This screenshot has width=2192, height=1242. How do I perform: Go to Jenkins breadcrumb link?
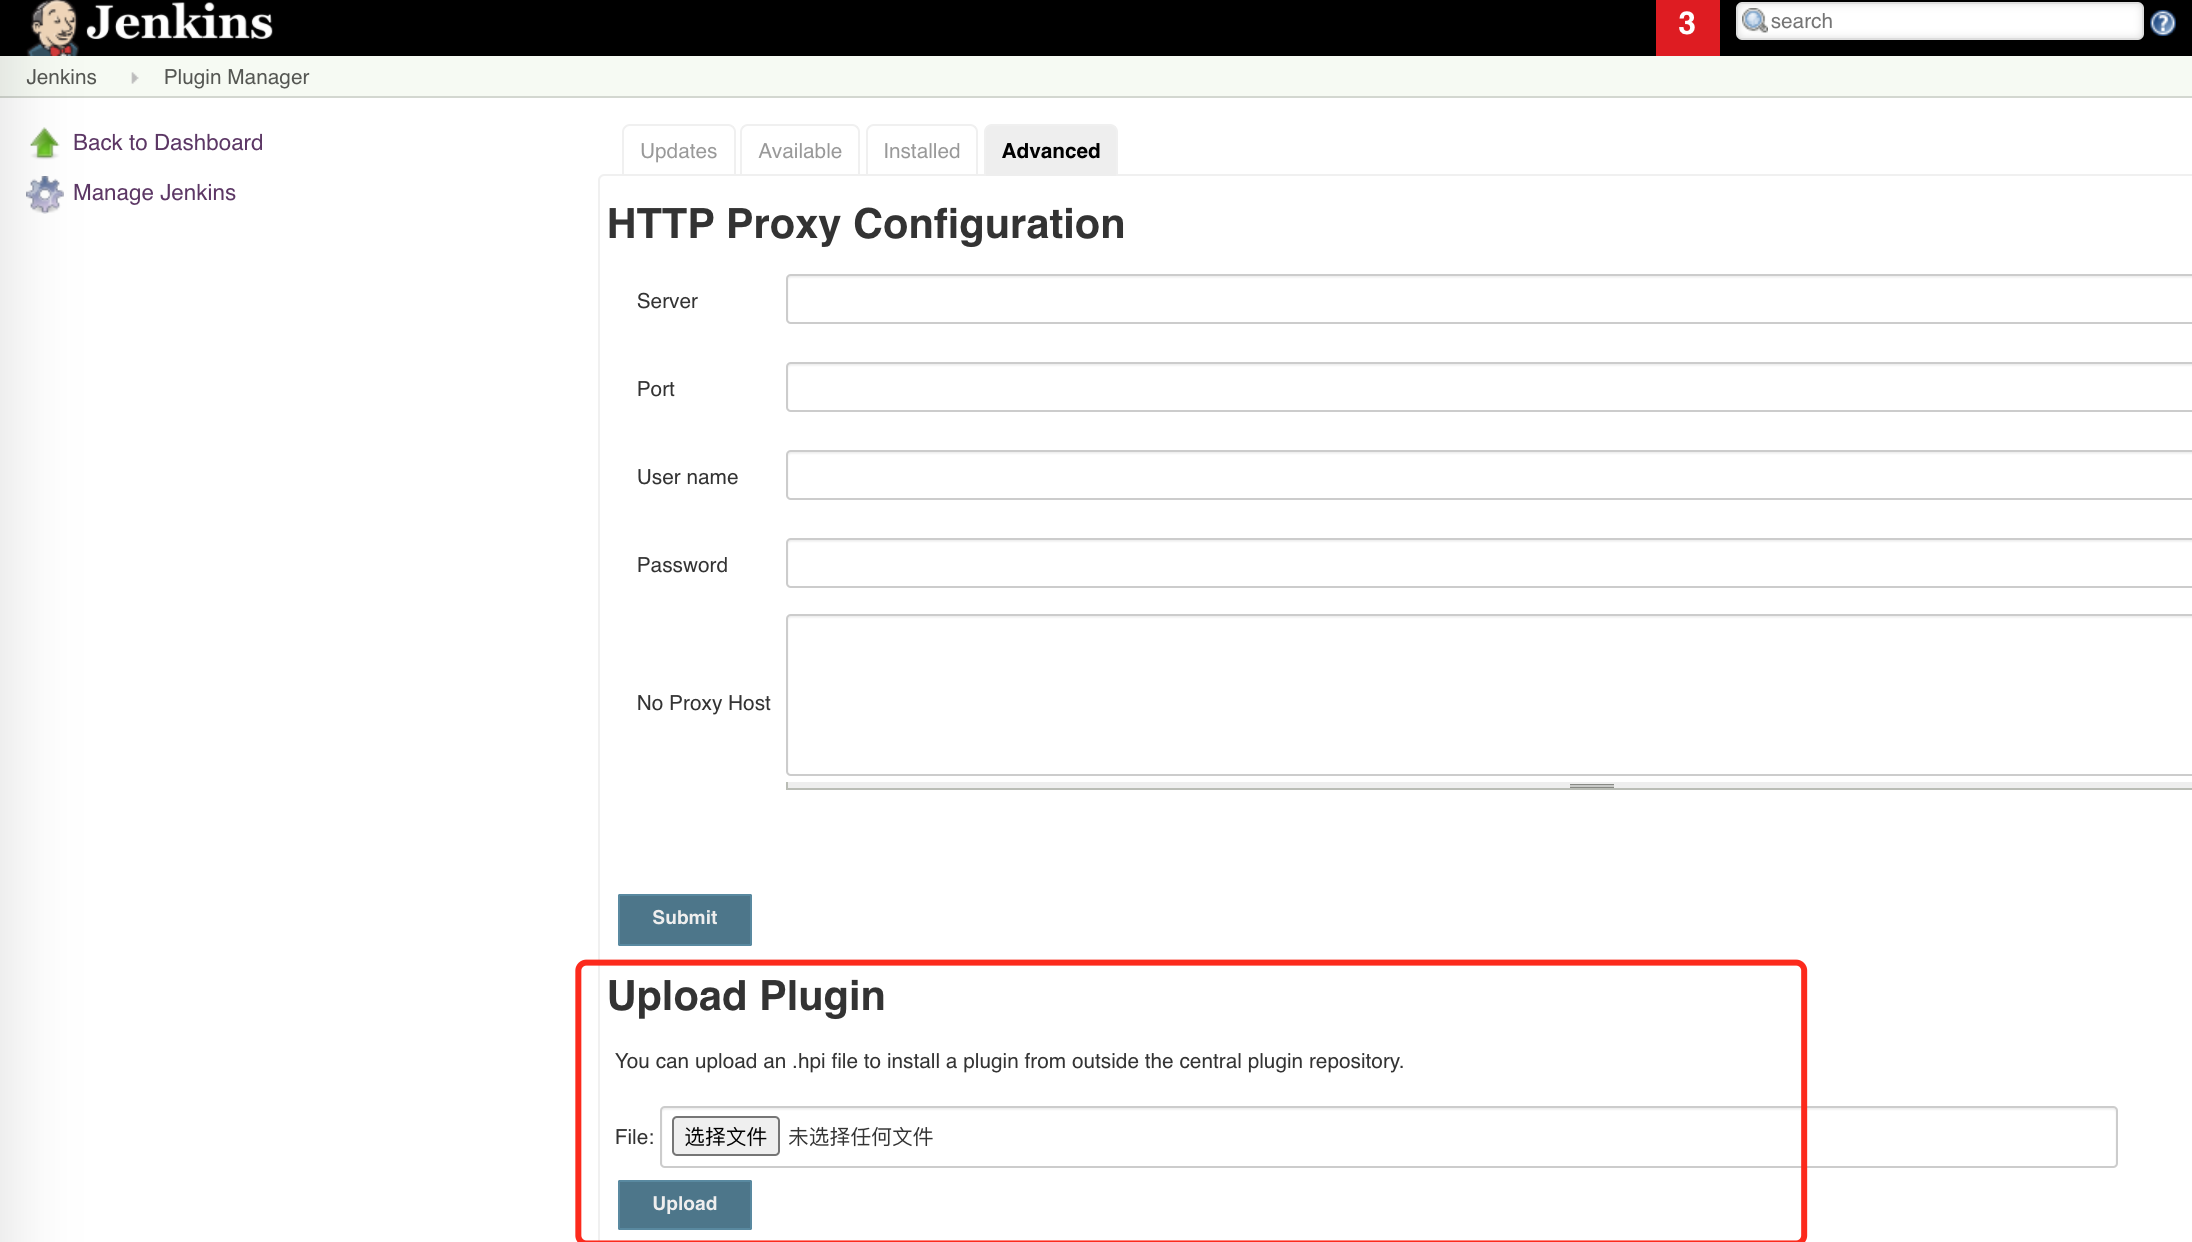click(x=61, y=77)
